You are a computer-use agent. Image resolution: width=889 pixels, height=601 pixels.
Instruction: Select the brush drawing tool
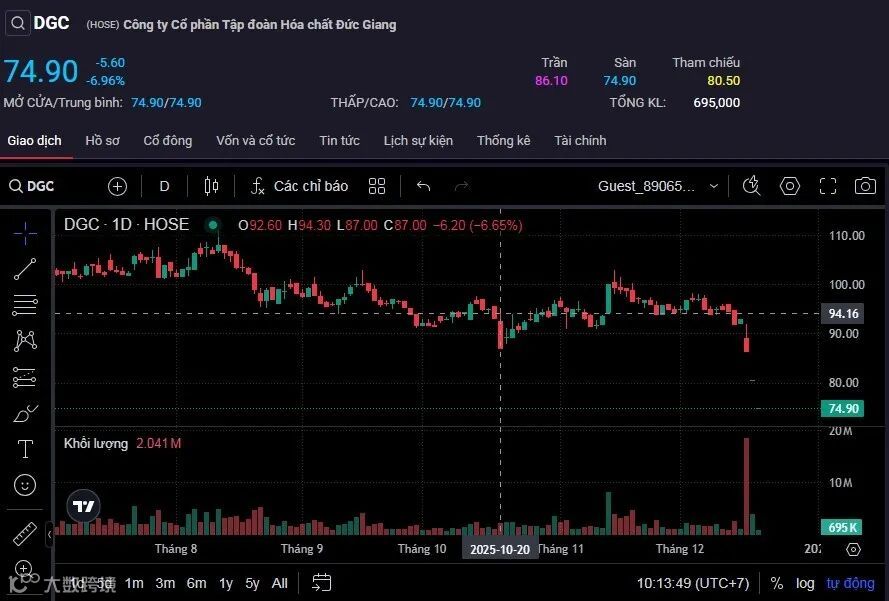(25, 413)
